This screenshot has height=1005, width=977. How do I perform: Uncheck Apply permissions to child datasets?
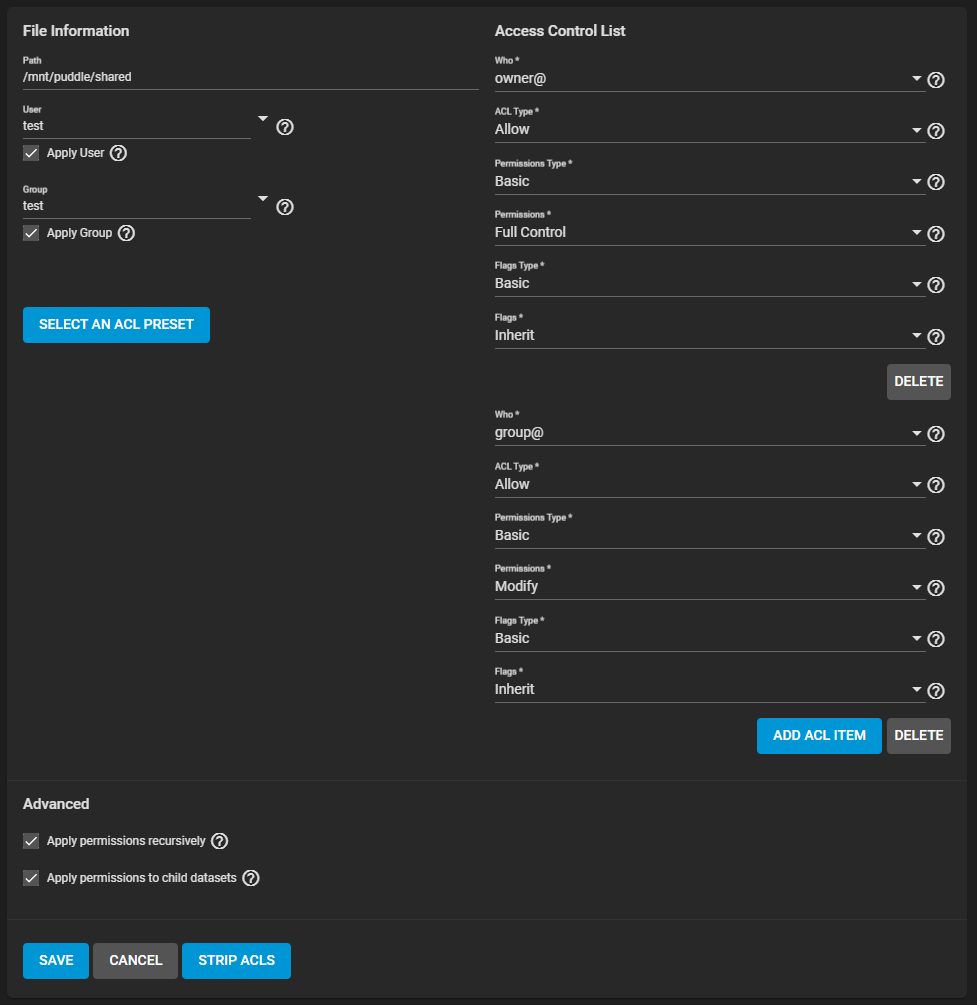pyautogui.click(x=31, y=878)
